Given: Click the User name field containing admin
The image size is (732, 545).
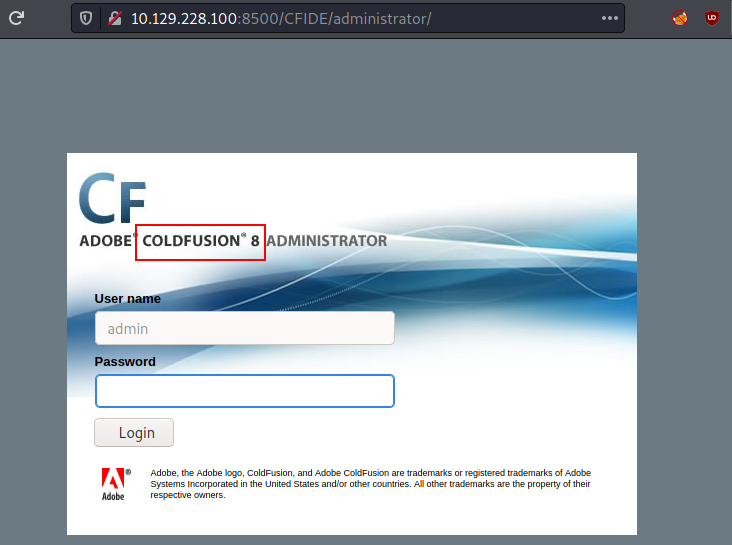Looking at the screenshot, I should pos(245,328).
